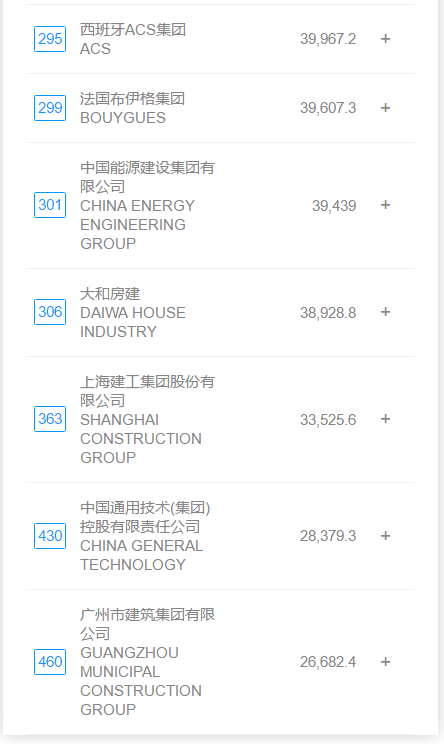Expand the BOUYGUES row plus icon
Screen dimensions: 444x744
tap(386, 108)
